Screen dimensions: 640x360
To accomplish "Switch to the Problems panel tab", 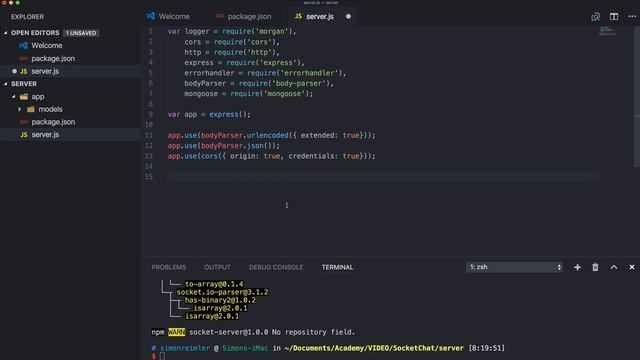I will click(169, 267).
